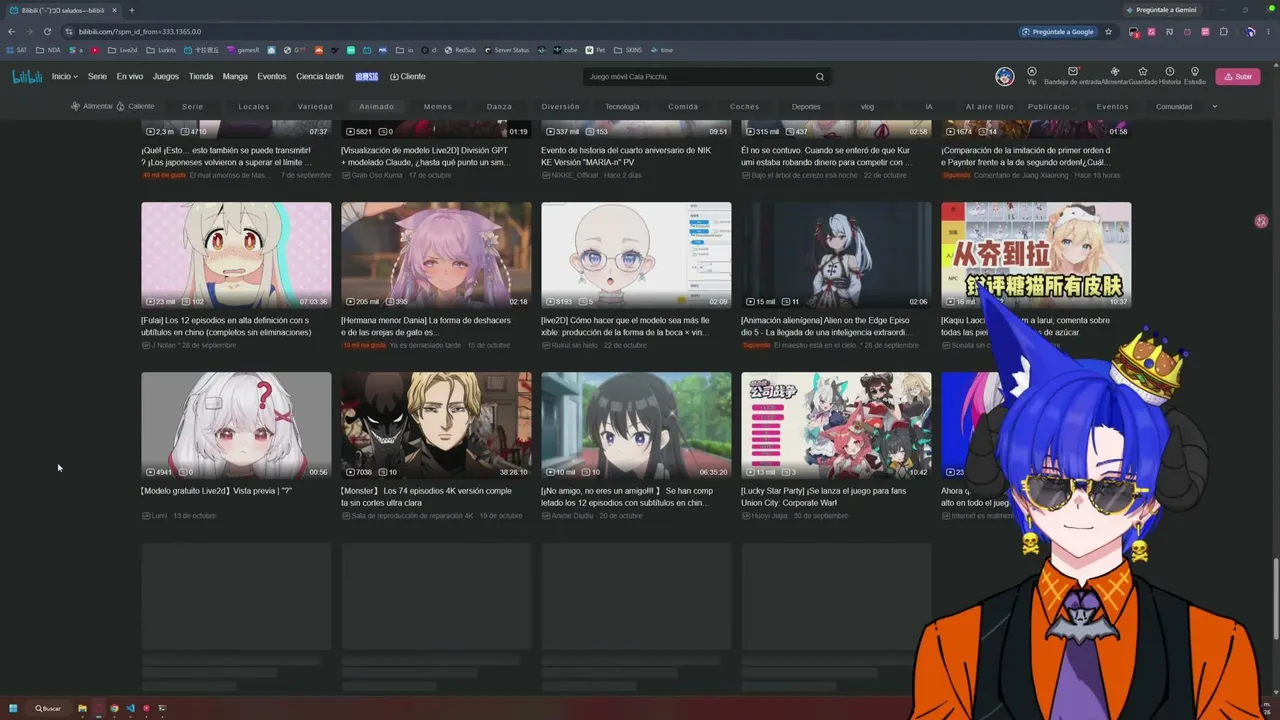Select the Memes category tab
Image resolution: width=1280 pixels, height=720 pixels.
coord(438,107)
